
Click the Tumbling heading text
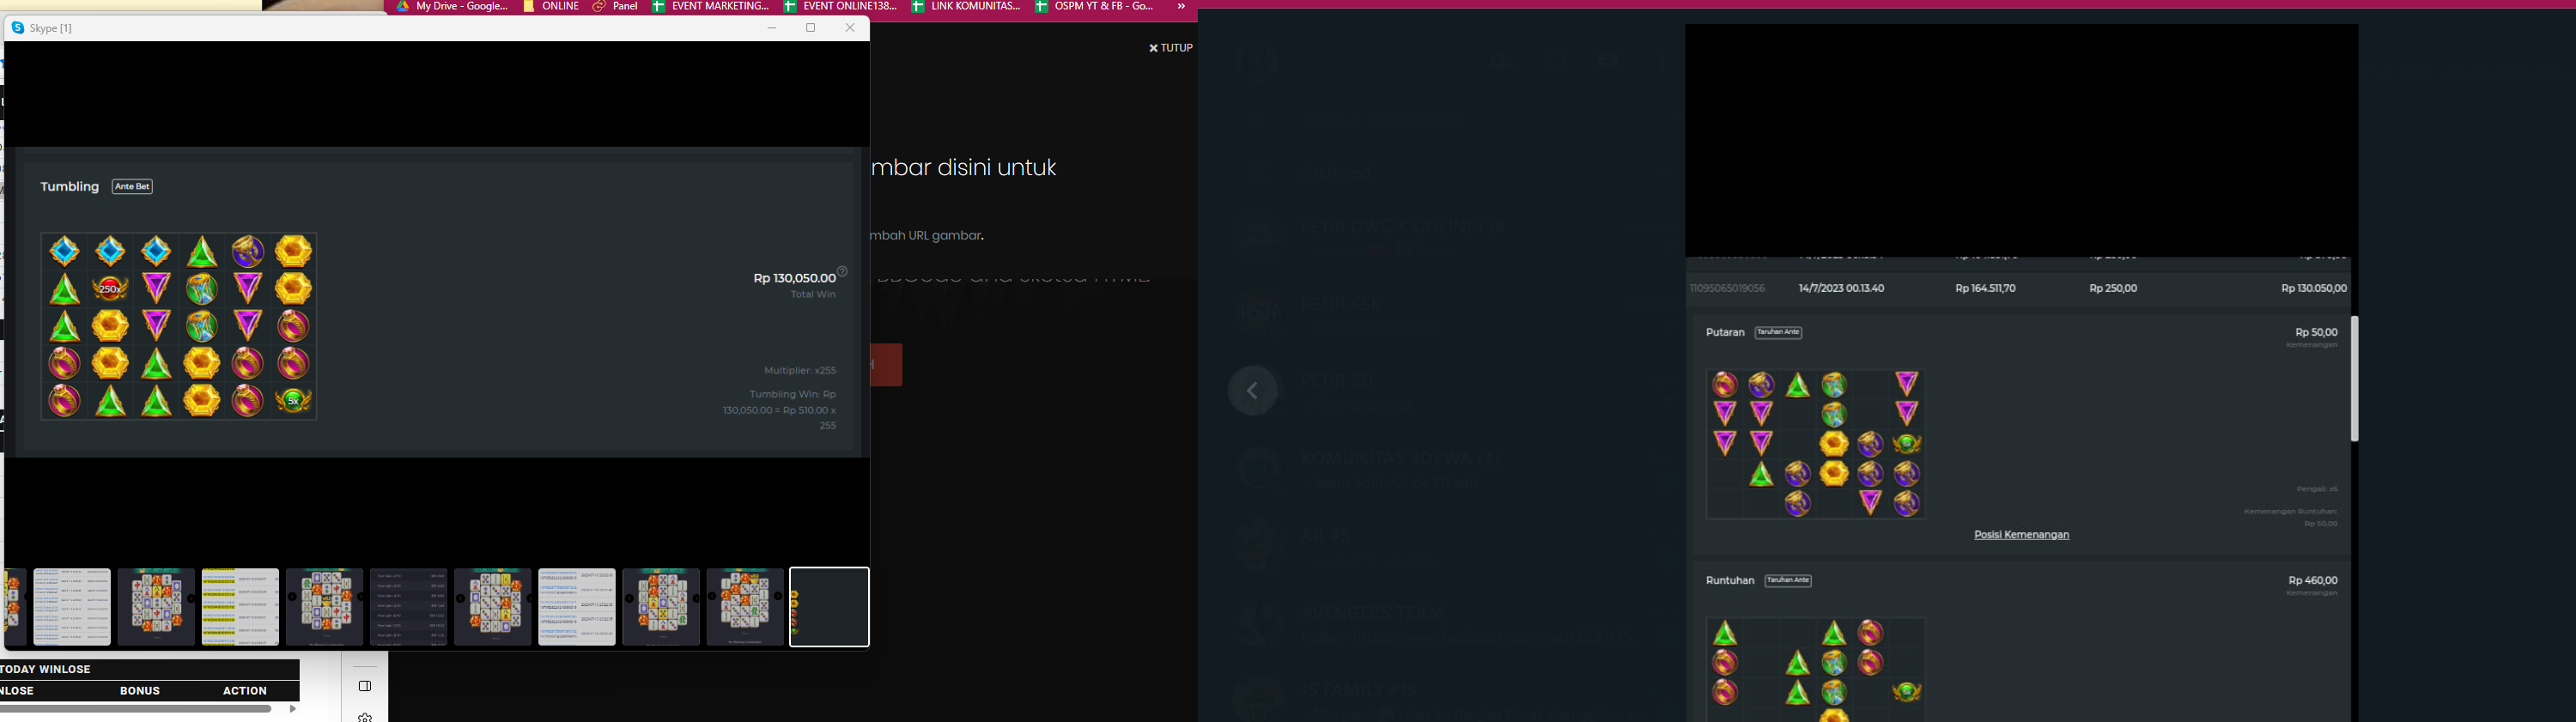(69, 187)
